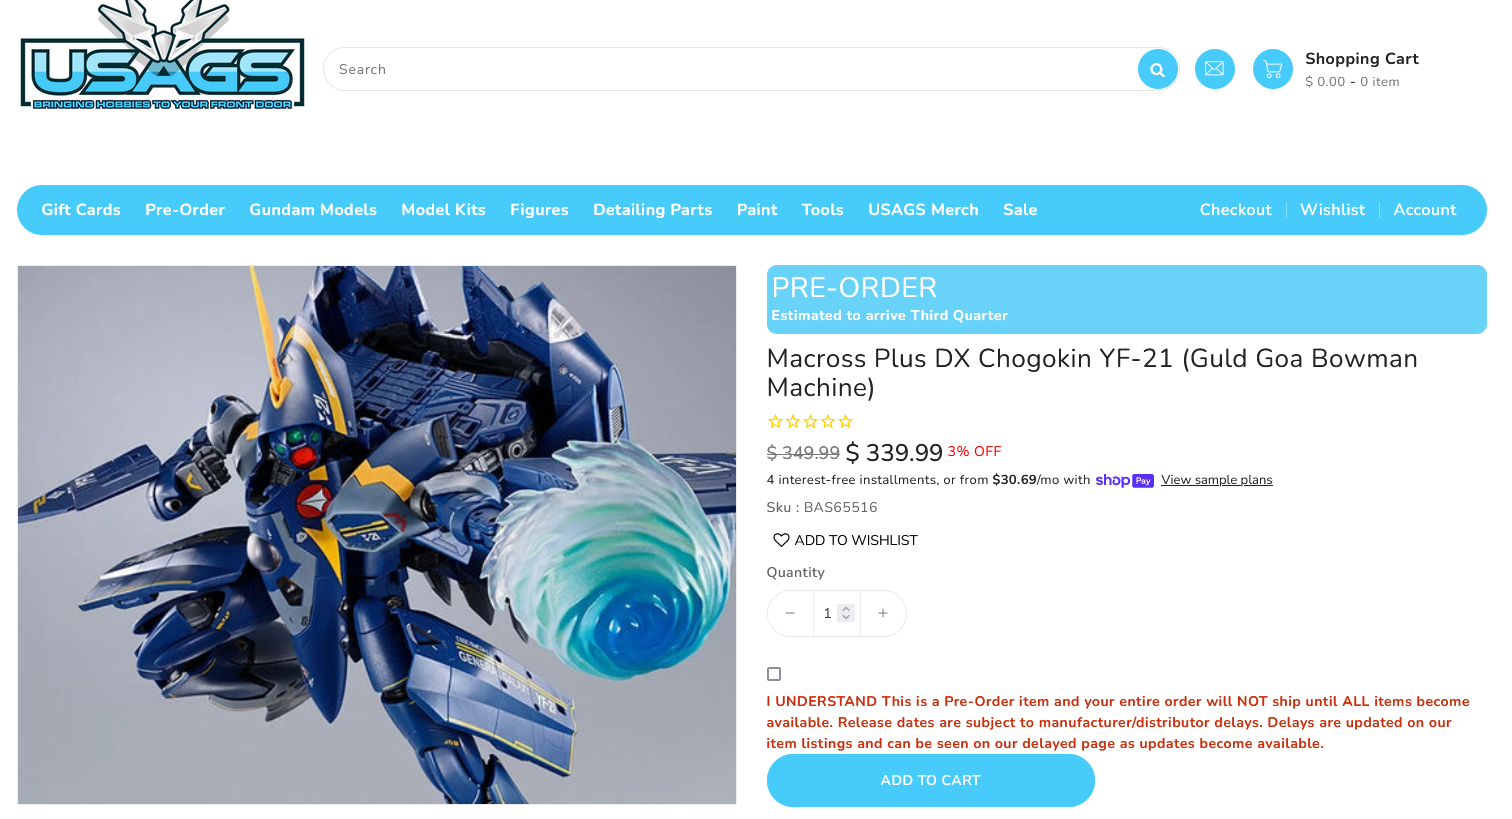Click the five-star rating icons
The height and width of the screenshot is (819, 1512).
tap(810, 422)
